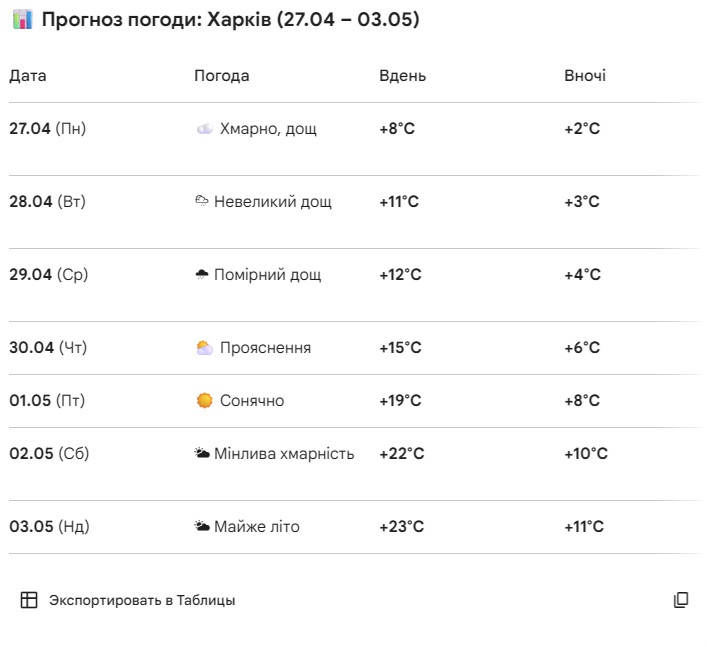Viewport: 707px width, 647px height.
Task: Select the +23°C daytime temperature cell
Action: pyautogui.click(x=401, y=527)
